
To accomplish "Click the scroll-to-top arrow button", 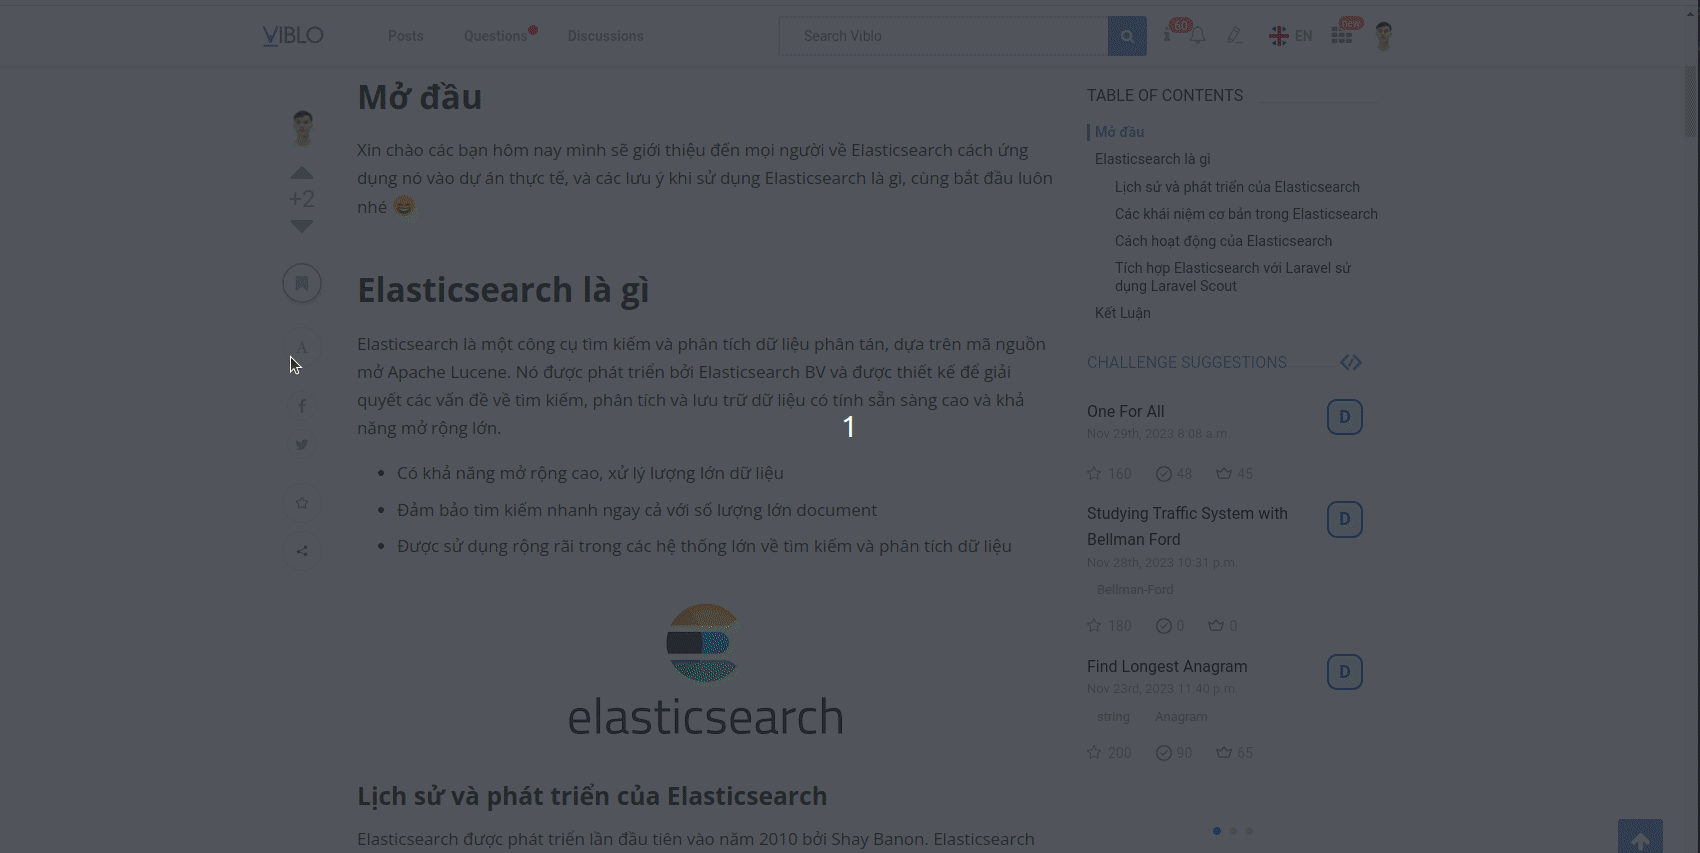I will point(1640,837).
